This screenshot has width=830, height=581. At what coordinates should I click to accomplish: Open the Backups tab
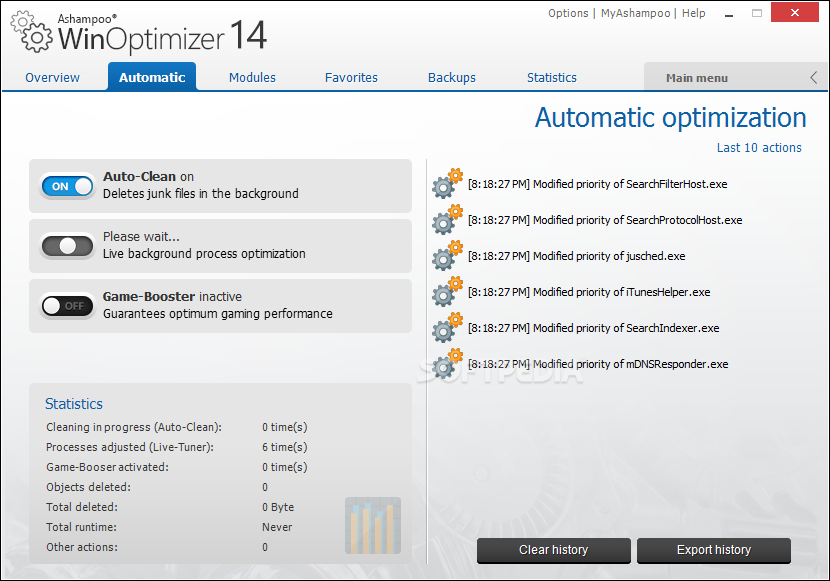[x=452, y=77]
